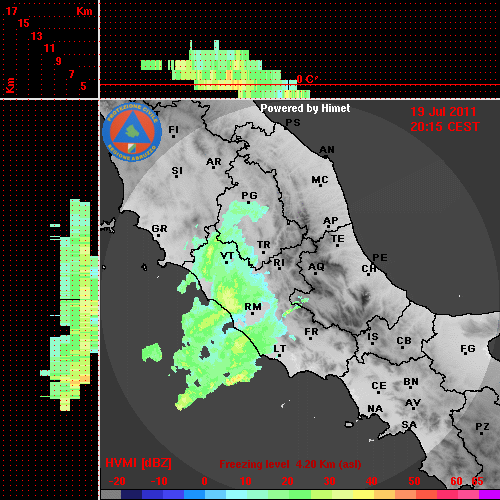Select the SI city label
This screenshot has width=500, height=500.
pos(177,171)
